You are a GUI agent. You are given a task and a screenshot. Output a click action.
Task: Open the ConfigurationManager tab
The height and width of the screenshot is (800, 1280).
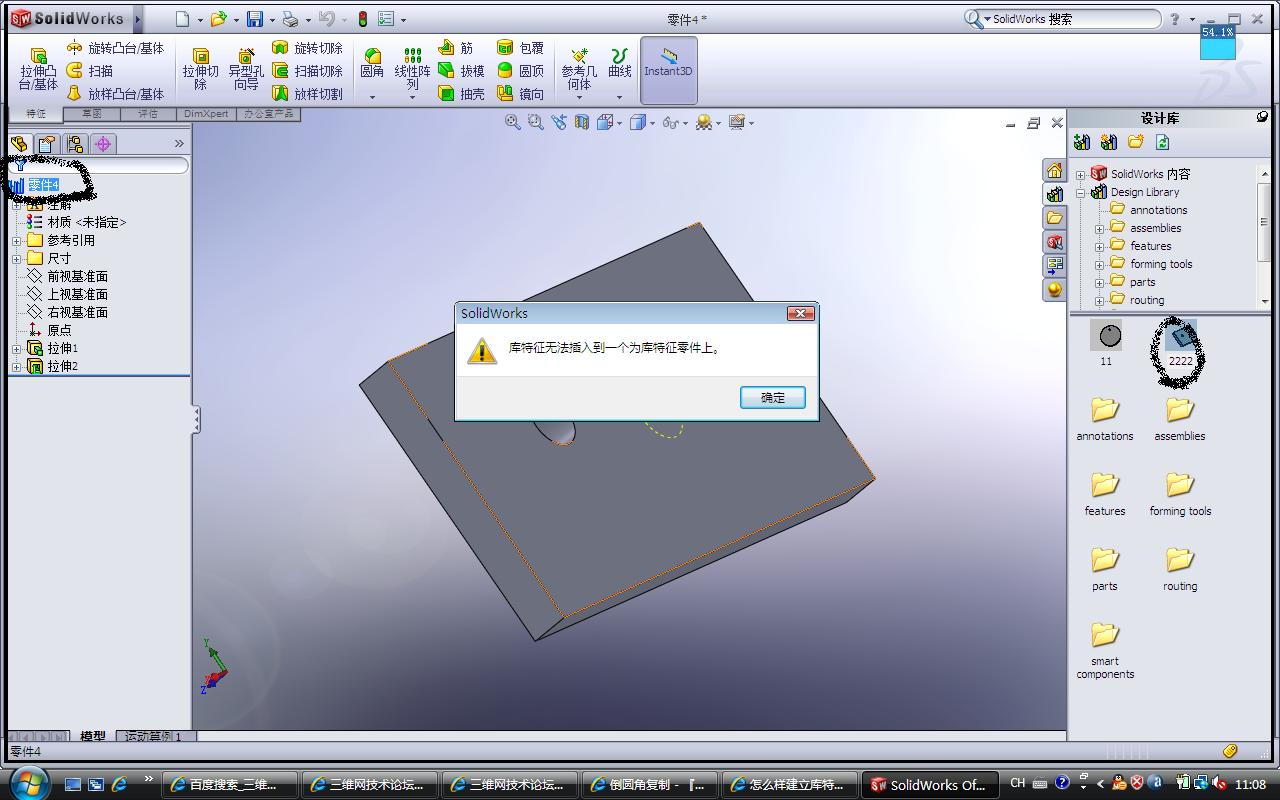[75, 144]
